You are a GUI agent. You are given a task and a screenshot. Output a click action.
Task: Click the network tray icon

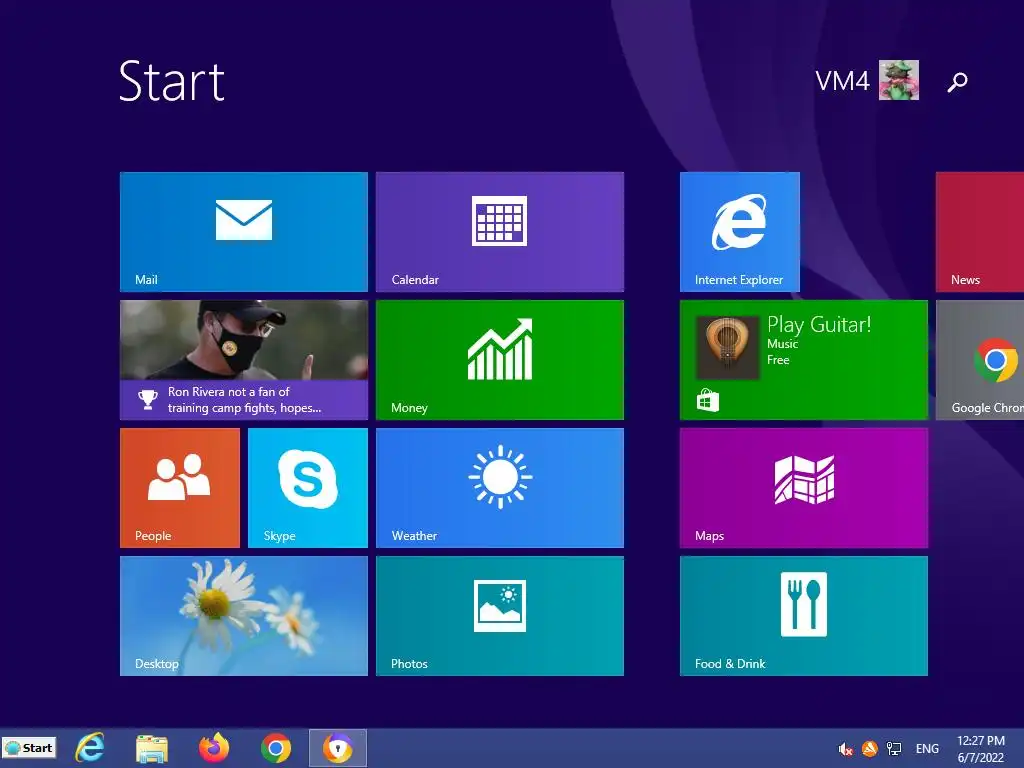[893, 748]
